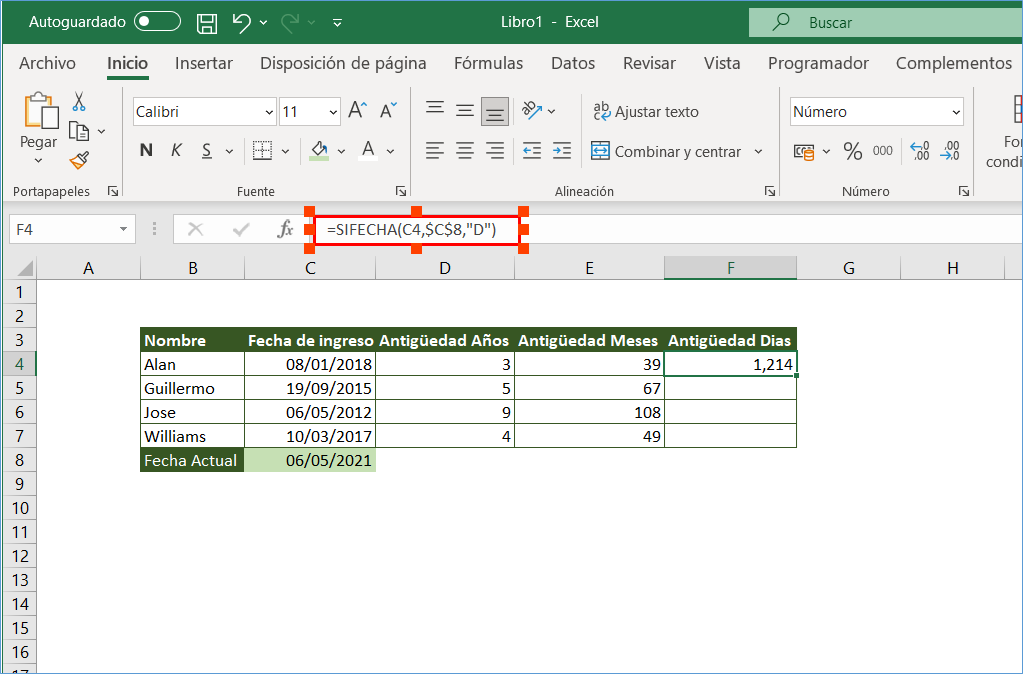Viewport: 1023px width, 674px height.
Task: Click the center align text icon
Action: coord(465,151)
